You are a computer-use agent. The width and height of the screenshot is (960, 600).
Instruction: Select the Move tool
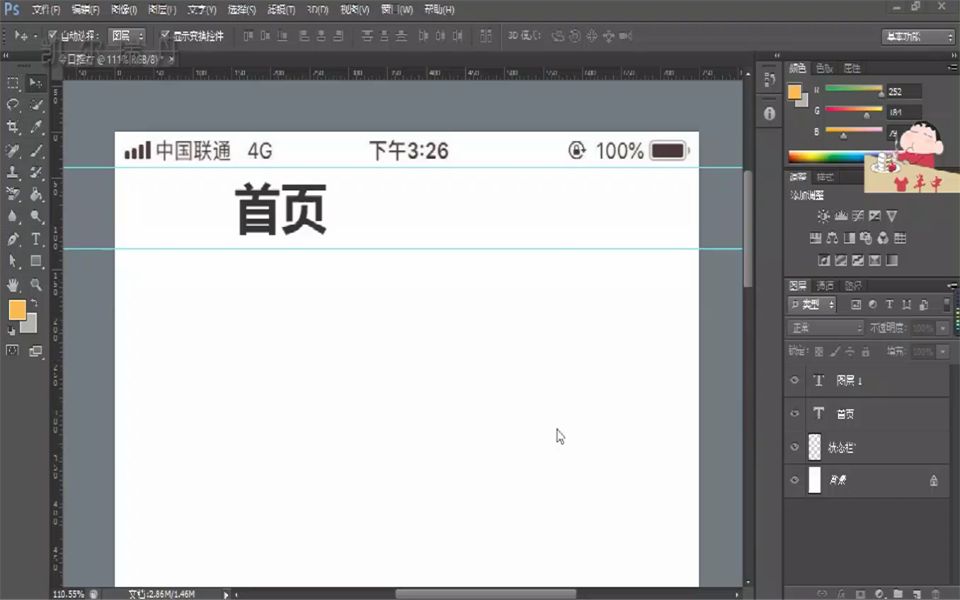click(33, 82)
